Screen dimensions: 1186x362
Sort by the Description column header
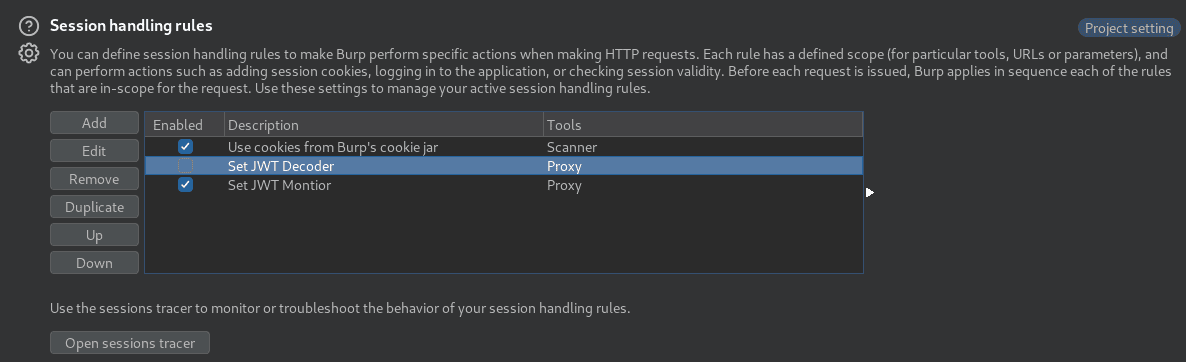(x=383, y=125)
